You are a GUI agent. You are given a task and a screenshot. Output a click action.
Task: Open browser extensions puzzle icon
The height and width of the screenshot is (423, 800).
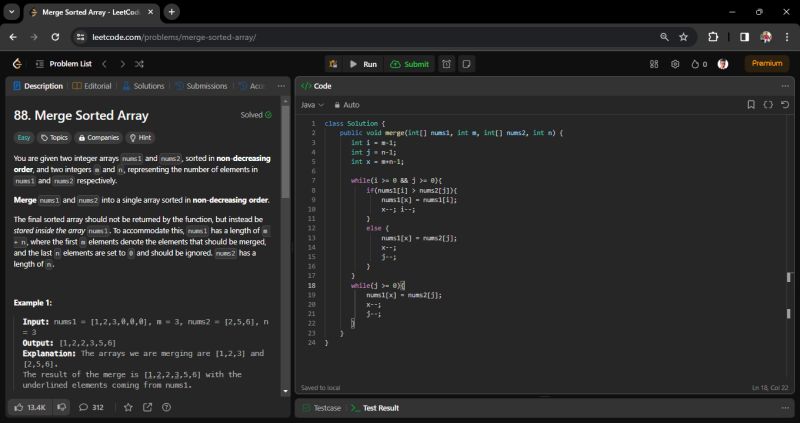[x=713, y=37]
